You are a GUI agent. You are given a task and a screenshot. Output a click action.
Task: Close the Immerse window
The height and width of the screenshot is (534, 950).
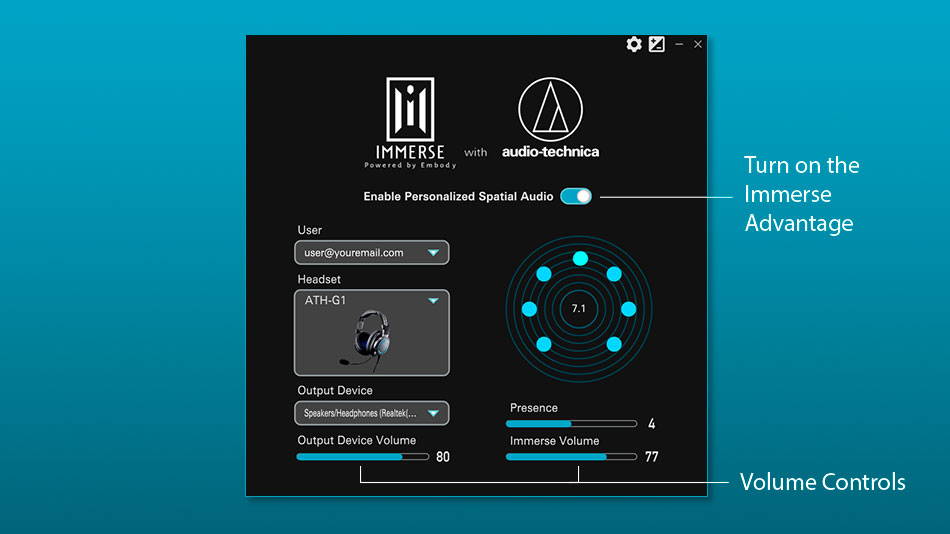698,44
